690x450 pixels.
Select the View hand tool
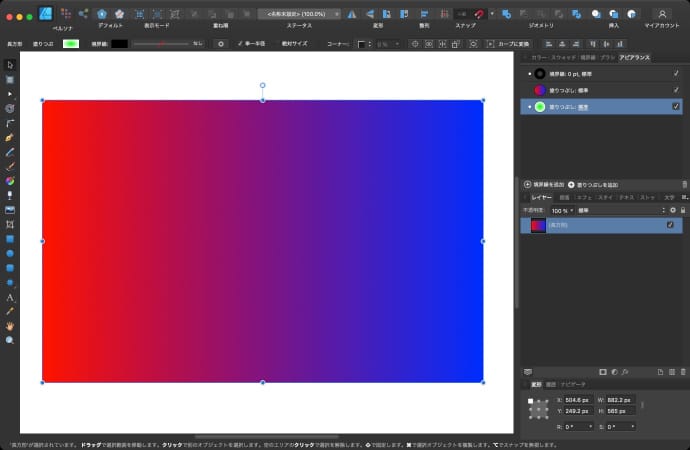click(x=10, y=326)
